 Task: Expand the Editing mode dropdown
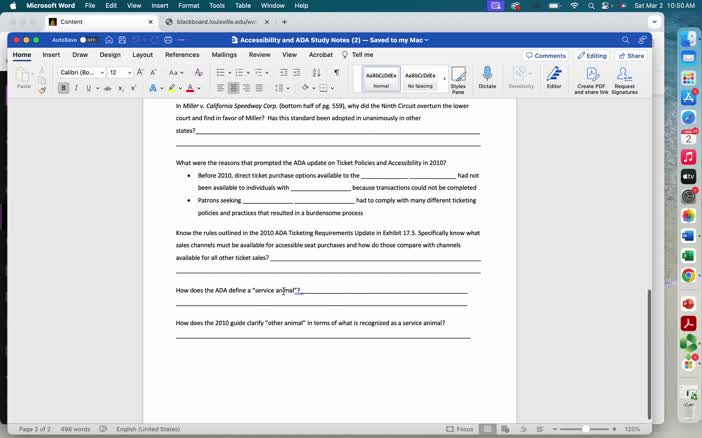[x=592, y=55]
